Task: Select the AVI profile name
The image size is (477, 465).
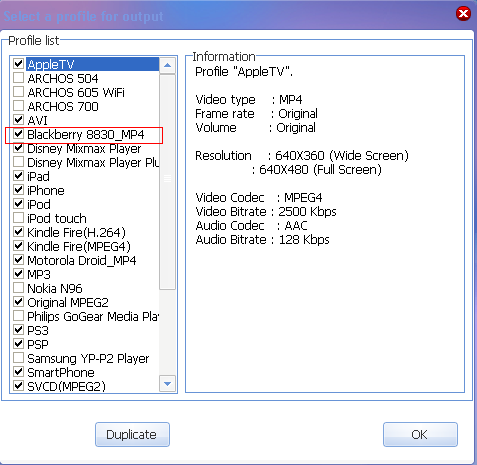Action: [37, 121]
